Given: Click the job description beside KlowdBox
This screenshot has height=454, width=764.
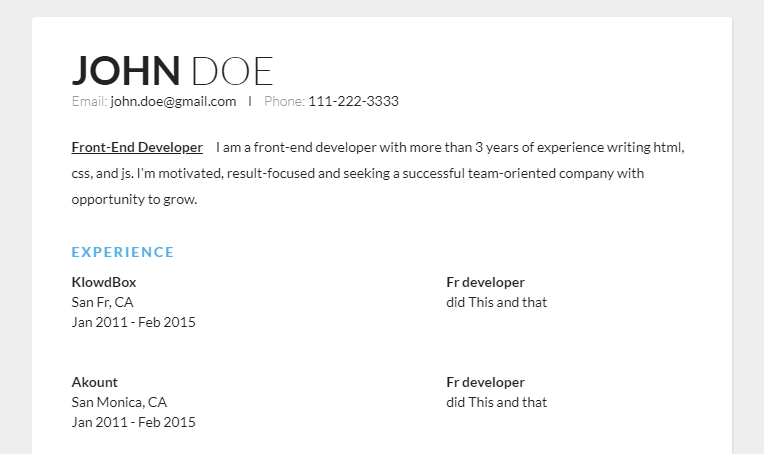Looking at the screenshot, I should pyautogui.click(x=496, y=302).
